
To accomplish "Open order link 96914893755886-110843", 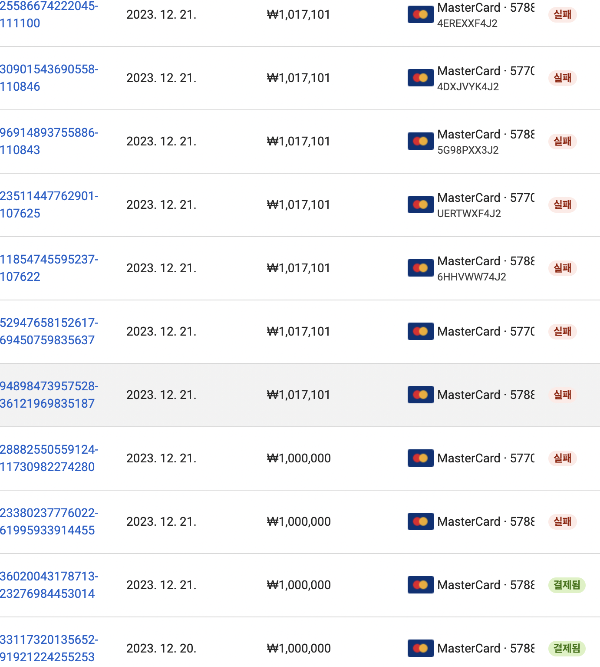I will pos(49,141).
